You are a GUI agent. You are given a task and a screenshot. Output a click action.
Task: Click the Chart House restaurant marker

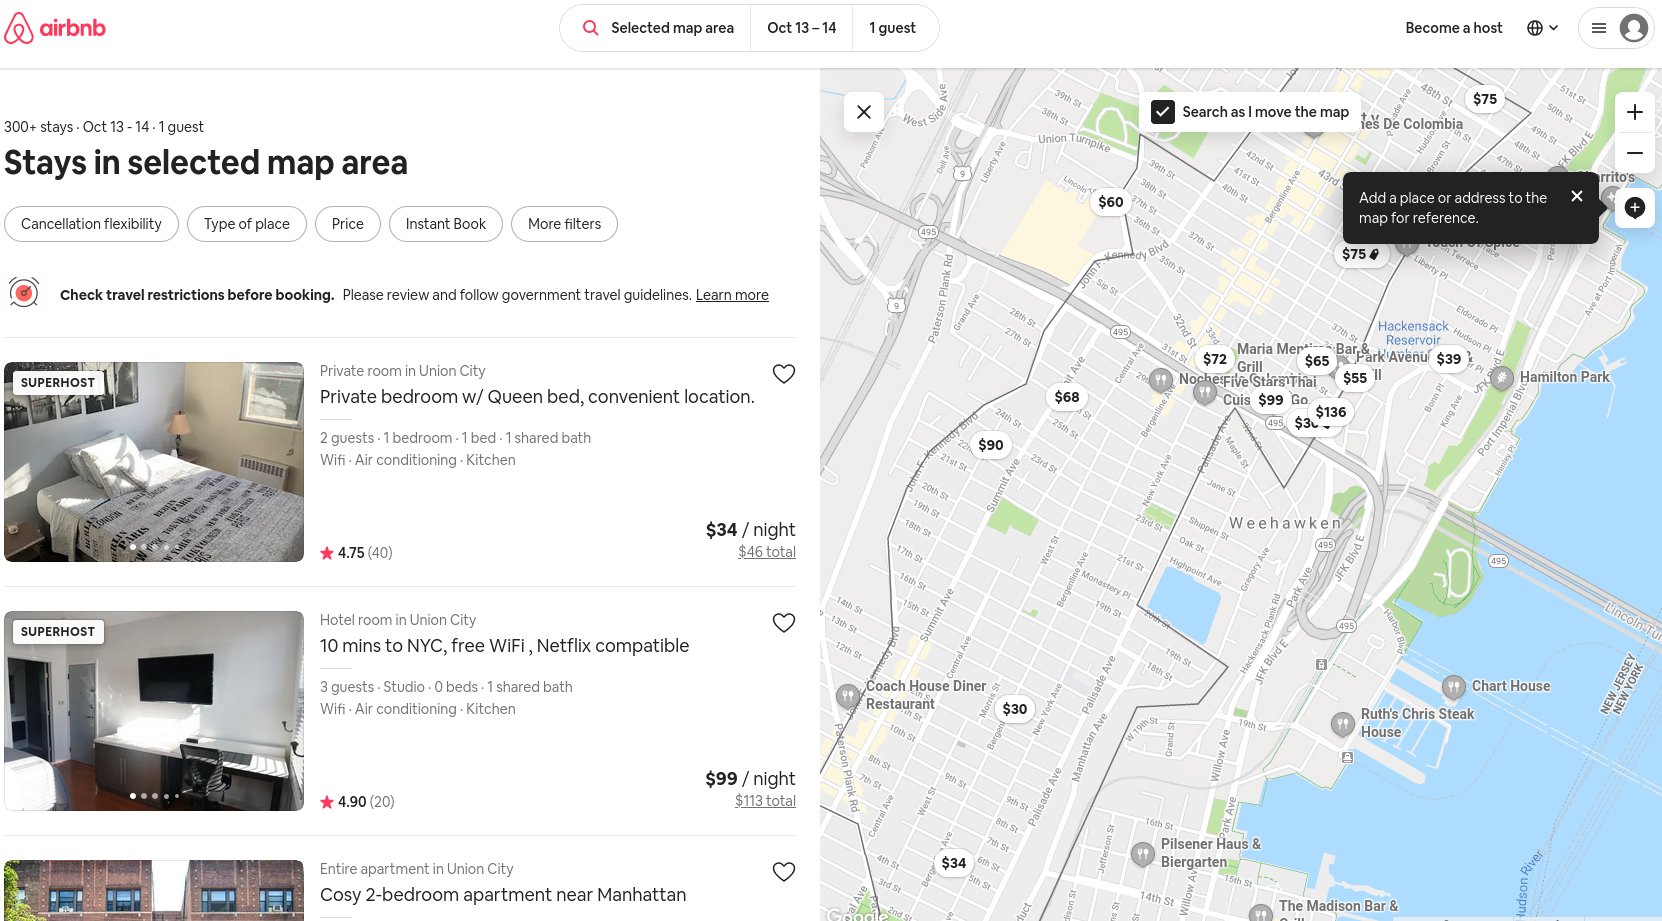(x=1454, y=687)
